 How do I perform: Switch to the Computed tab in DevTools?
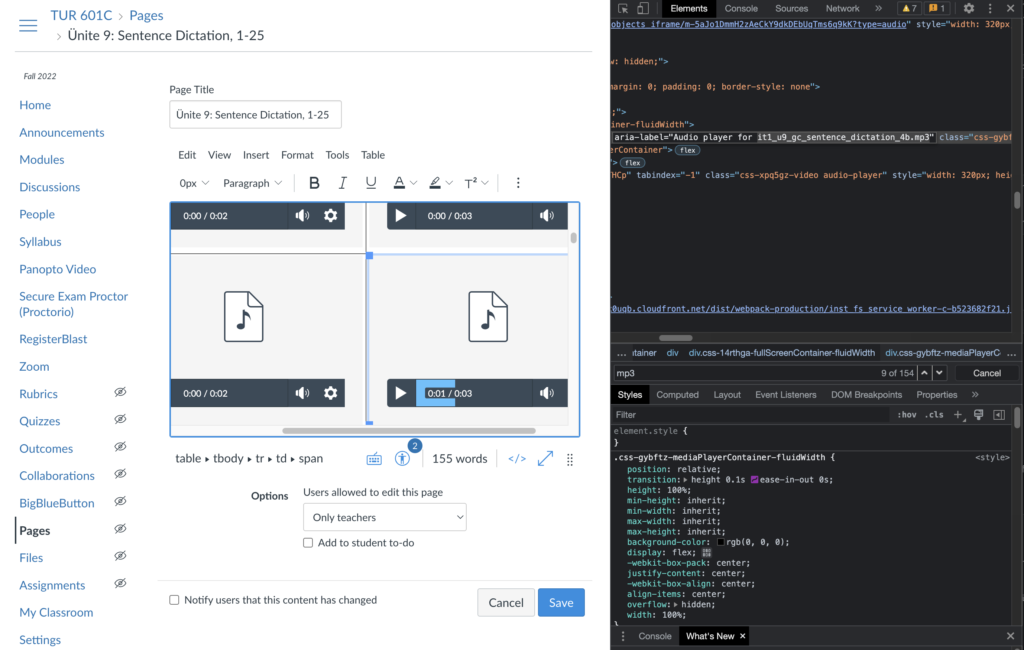677,395
